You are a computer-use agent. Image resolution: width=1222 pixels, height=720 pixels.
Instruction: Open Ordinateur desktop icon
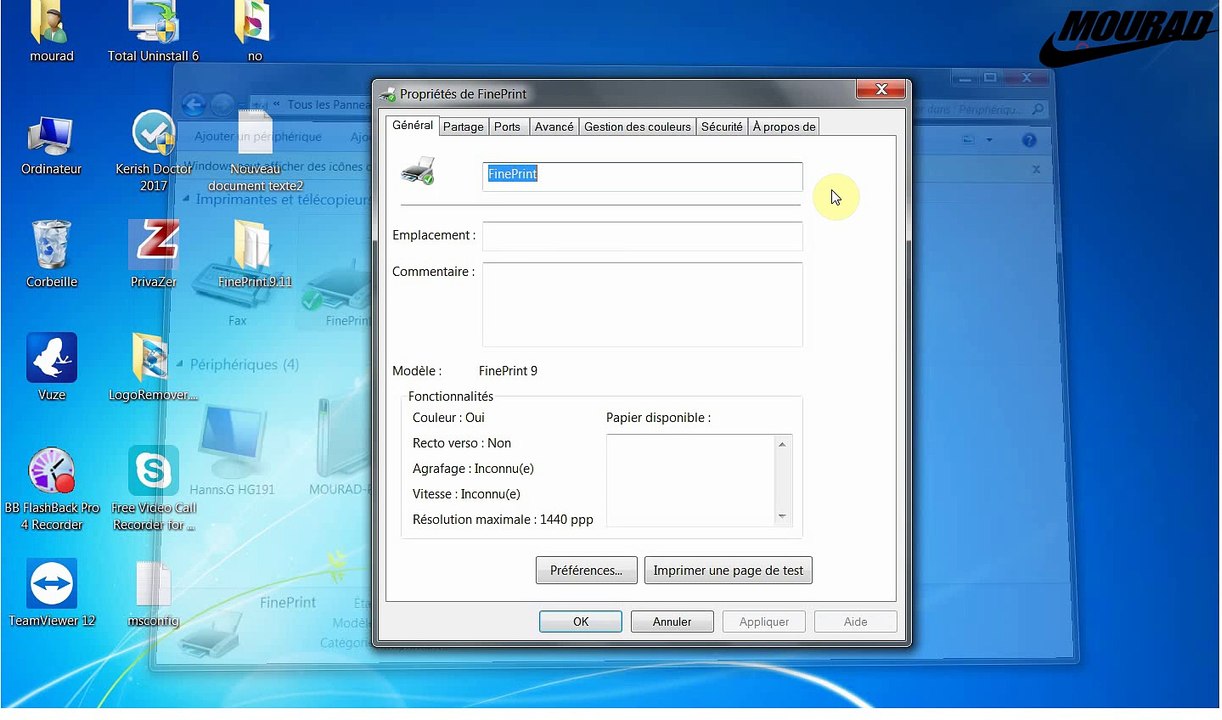[51, 146]
